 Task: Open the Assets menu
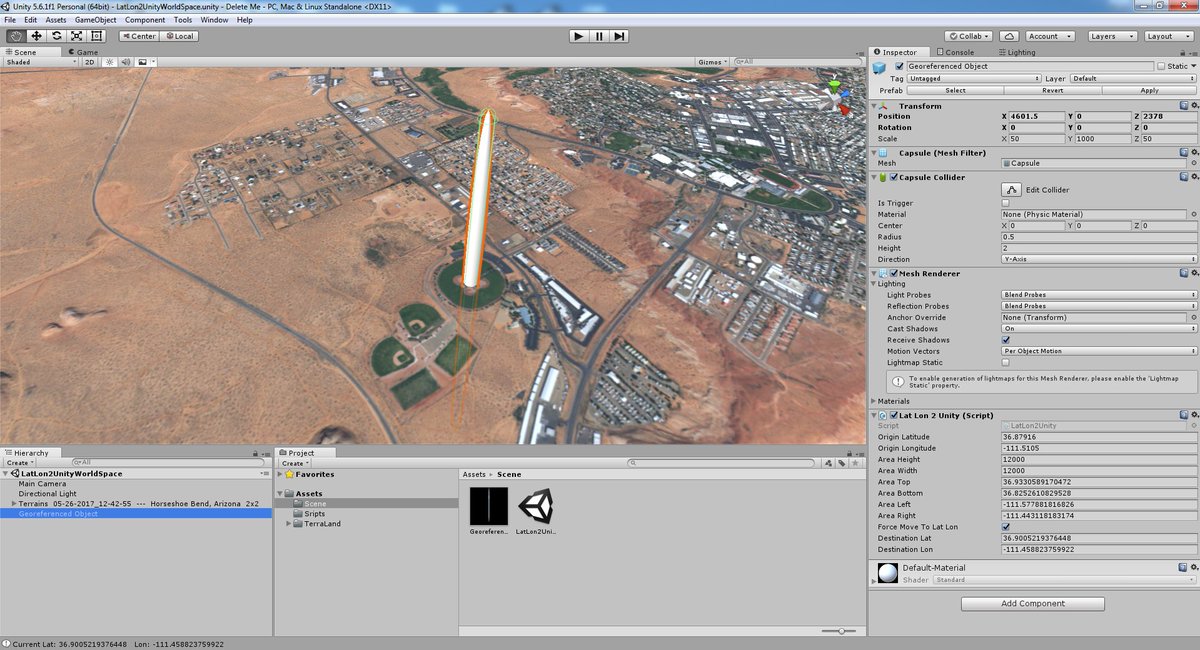point(56,20)
